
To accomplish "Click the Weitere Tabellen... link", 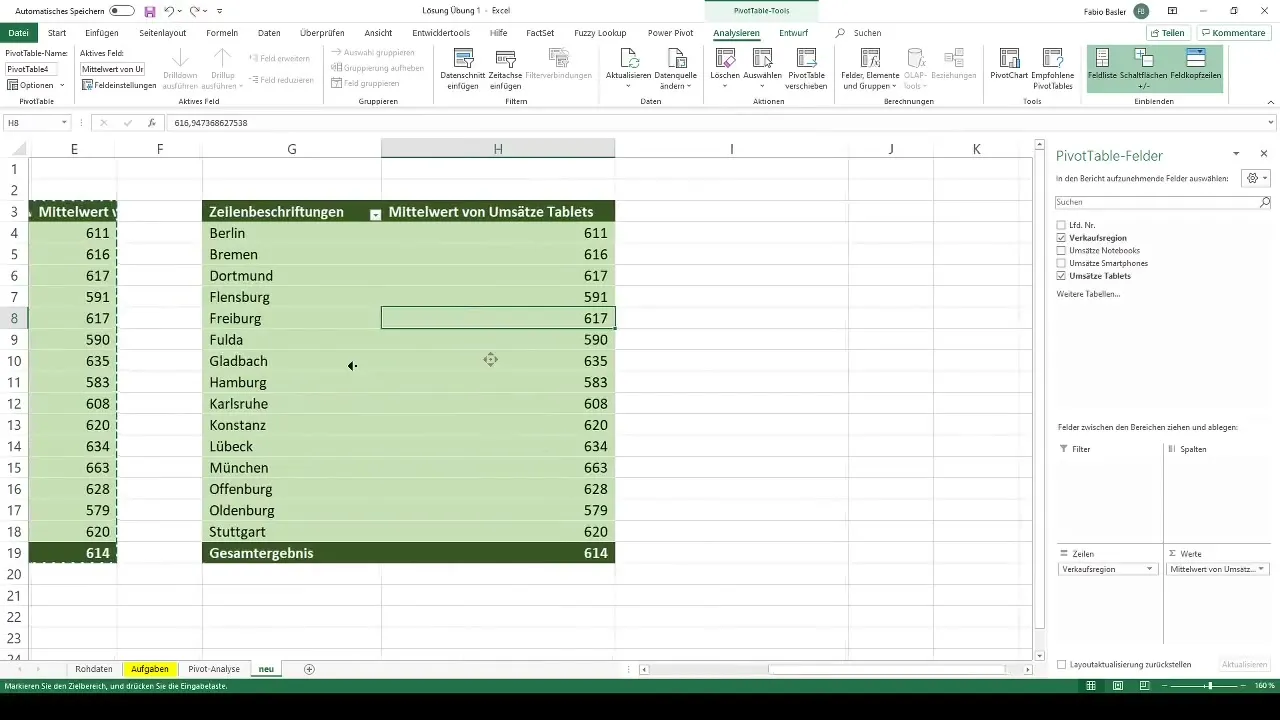I will tap(1088, 294).
